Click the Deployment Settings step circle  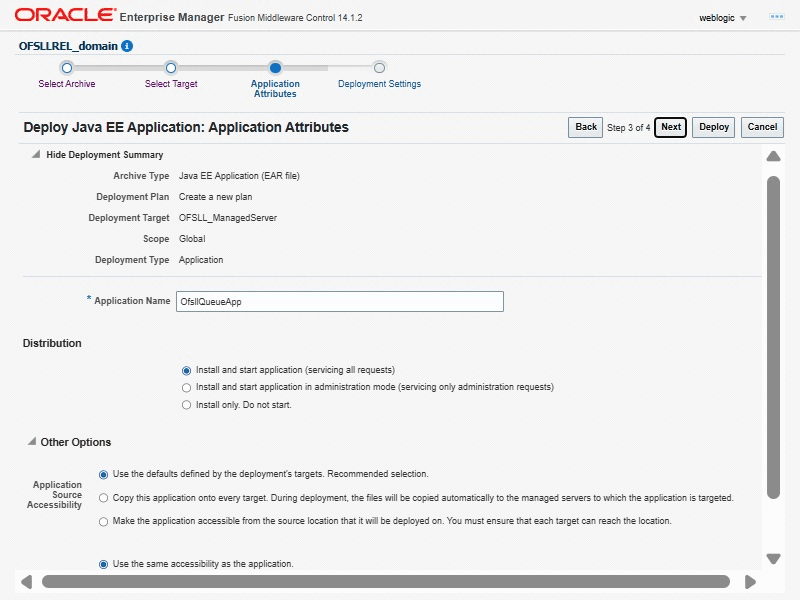pos(379,68)
